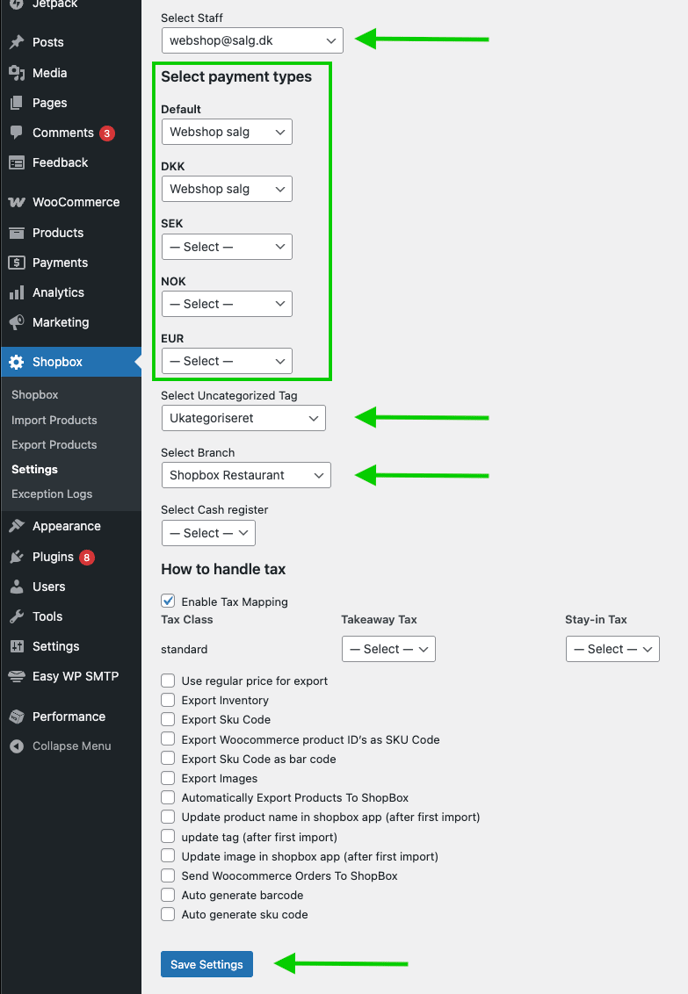Viewport: 688px width, 994px height.
Task: Click the Save Settings button
Action: [x=206, y=964]
